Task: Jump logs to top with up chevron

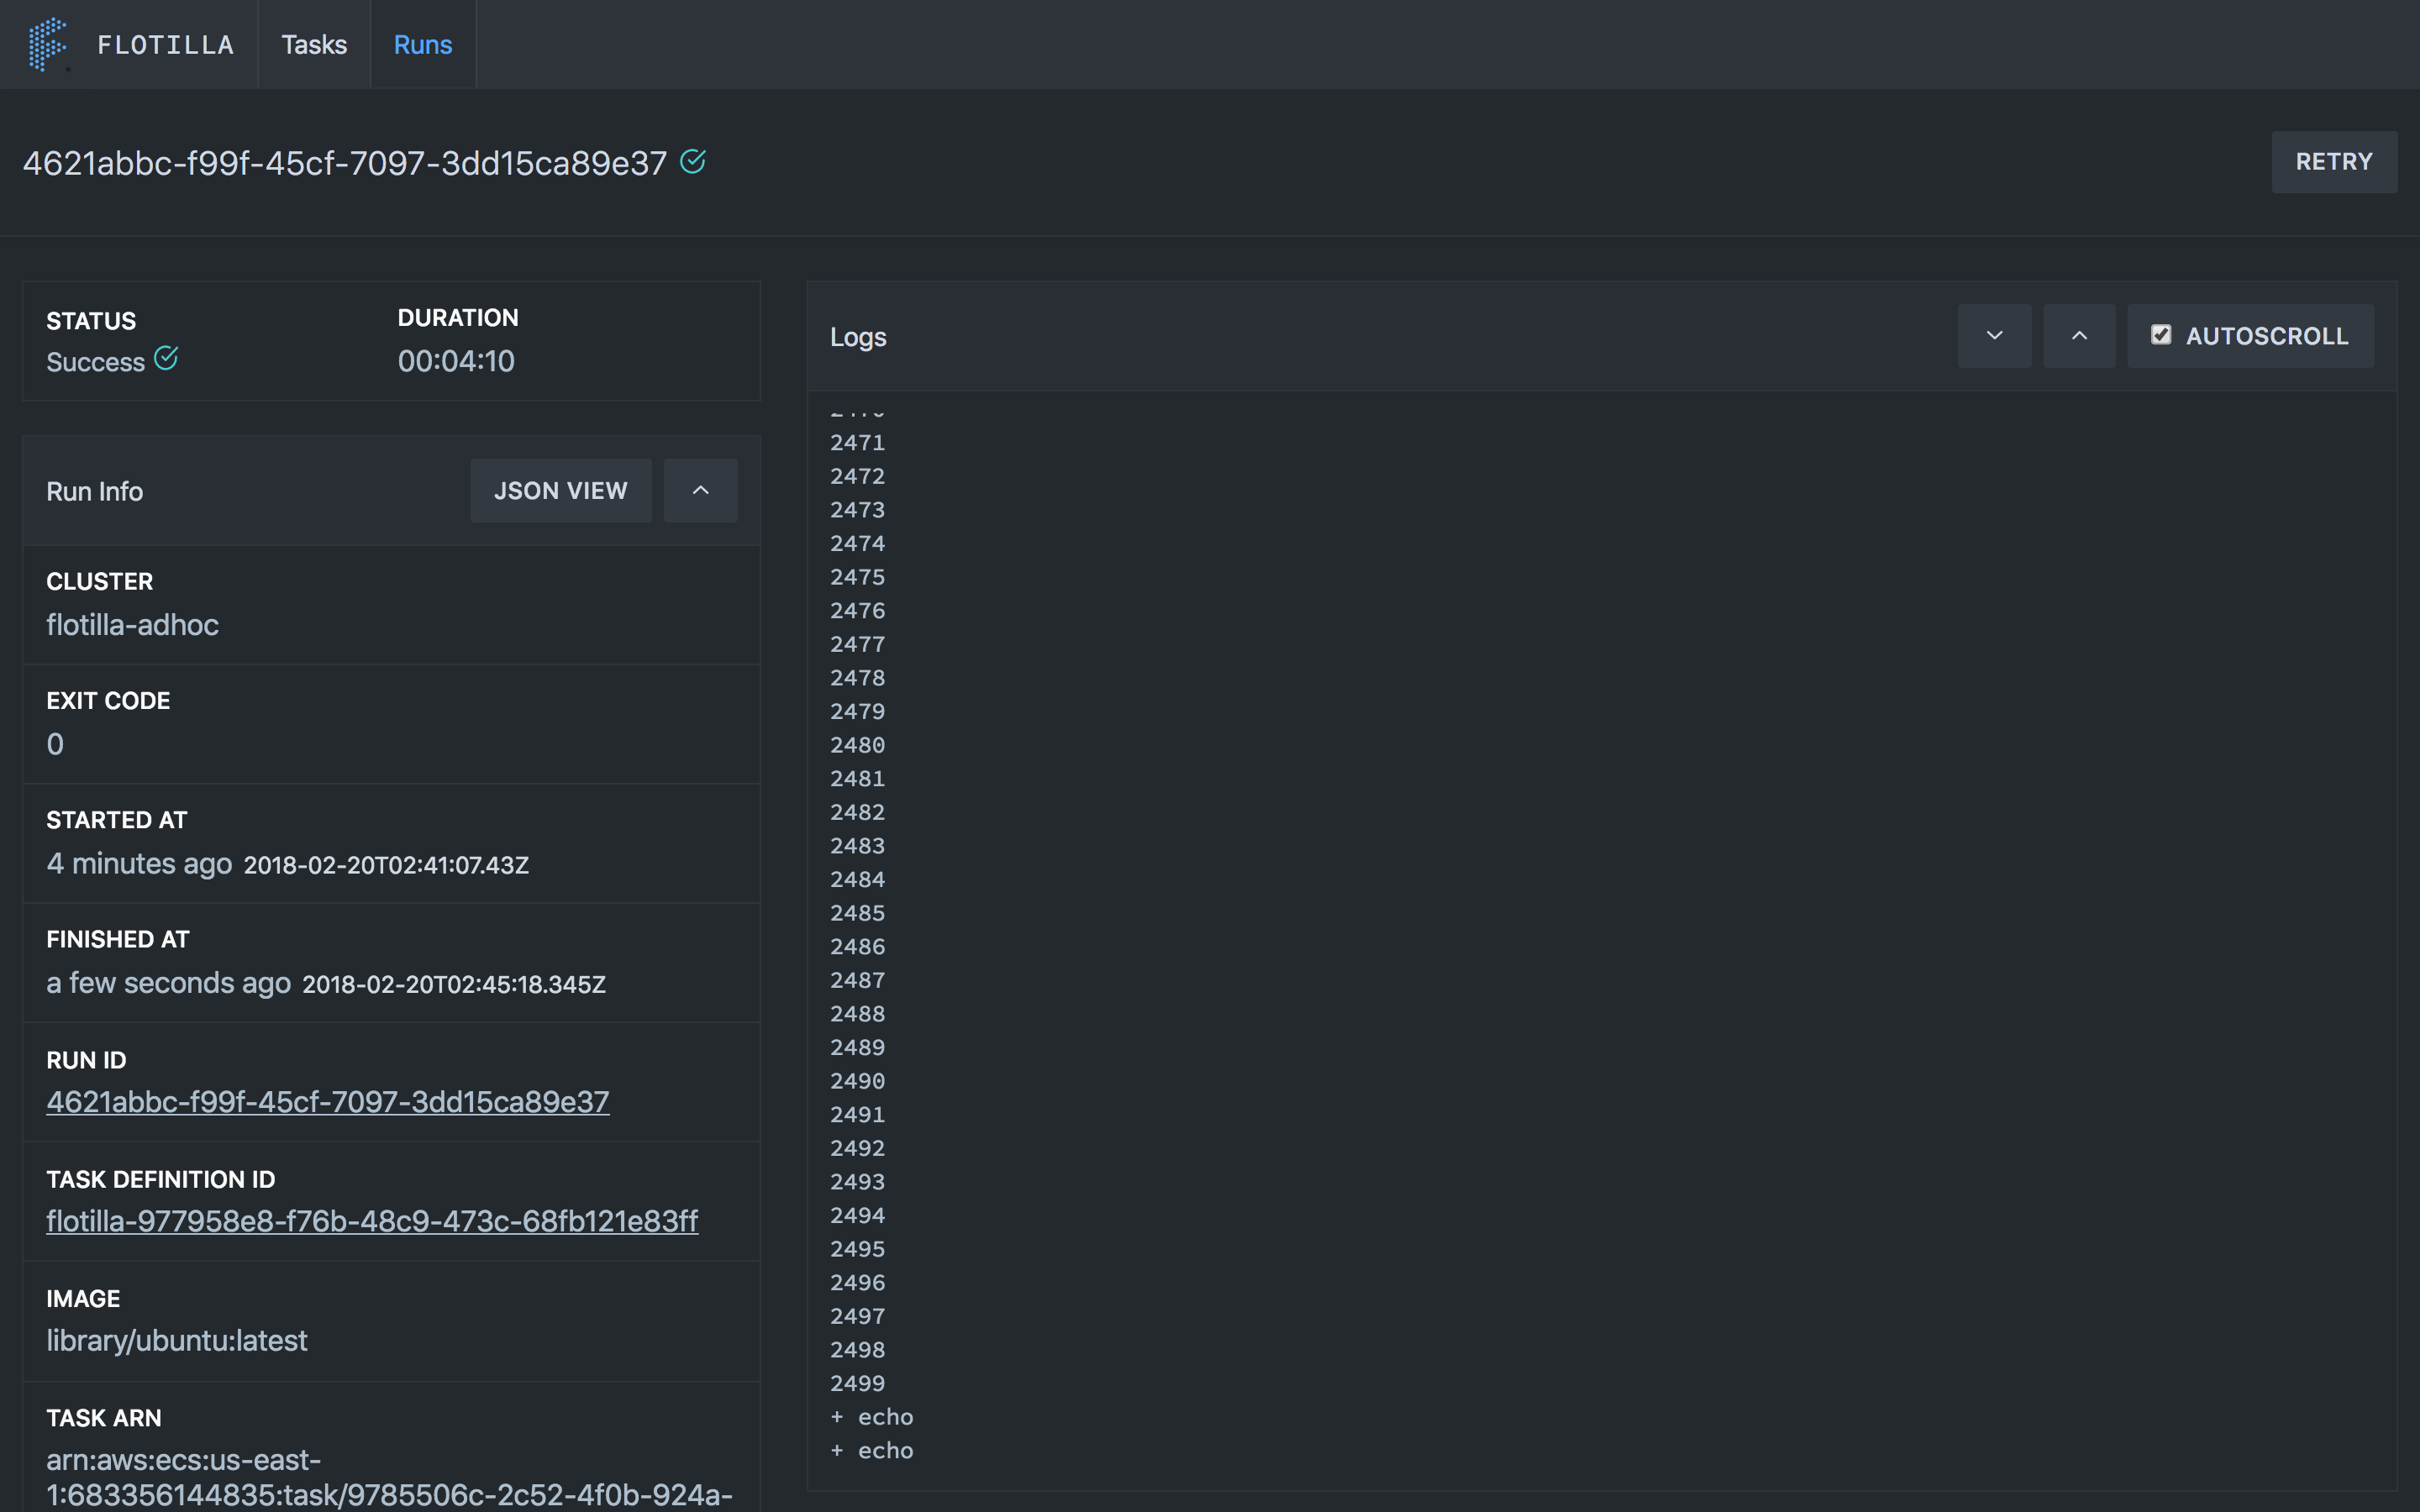Action: click(x=2079, y=336)
